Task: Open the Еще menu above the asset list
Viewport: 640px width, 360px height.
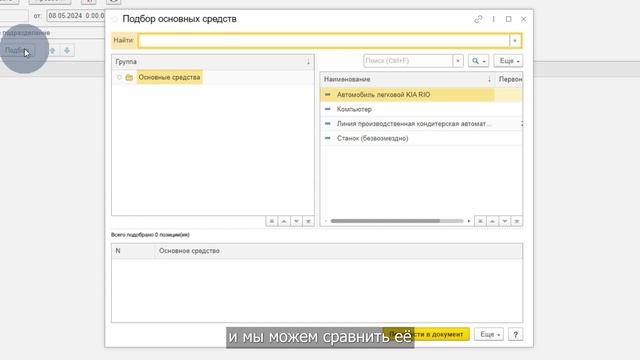Action: (508, 61)
